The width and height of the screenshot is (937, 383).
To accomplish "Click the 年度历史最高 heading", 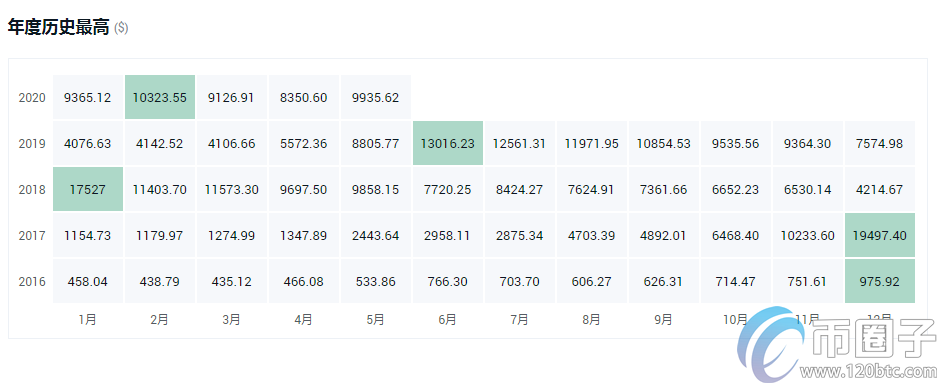I will [59, 27].
